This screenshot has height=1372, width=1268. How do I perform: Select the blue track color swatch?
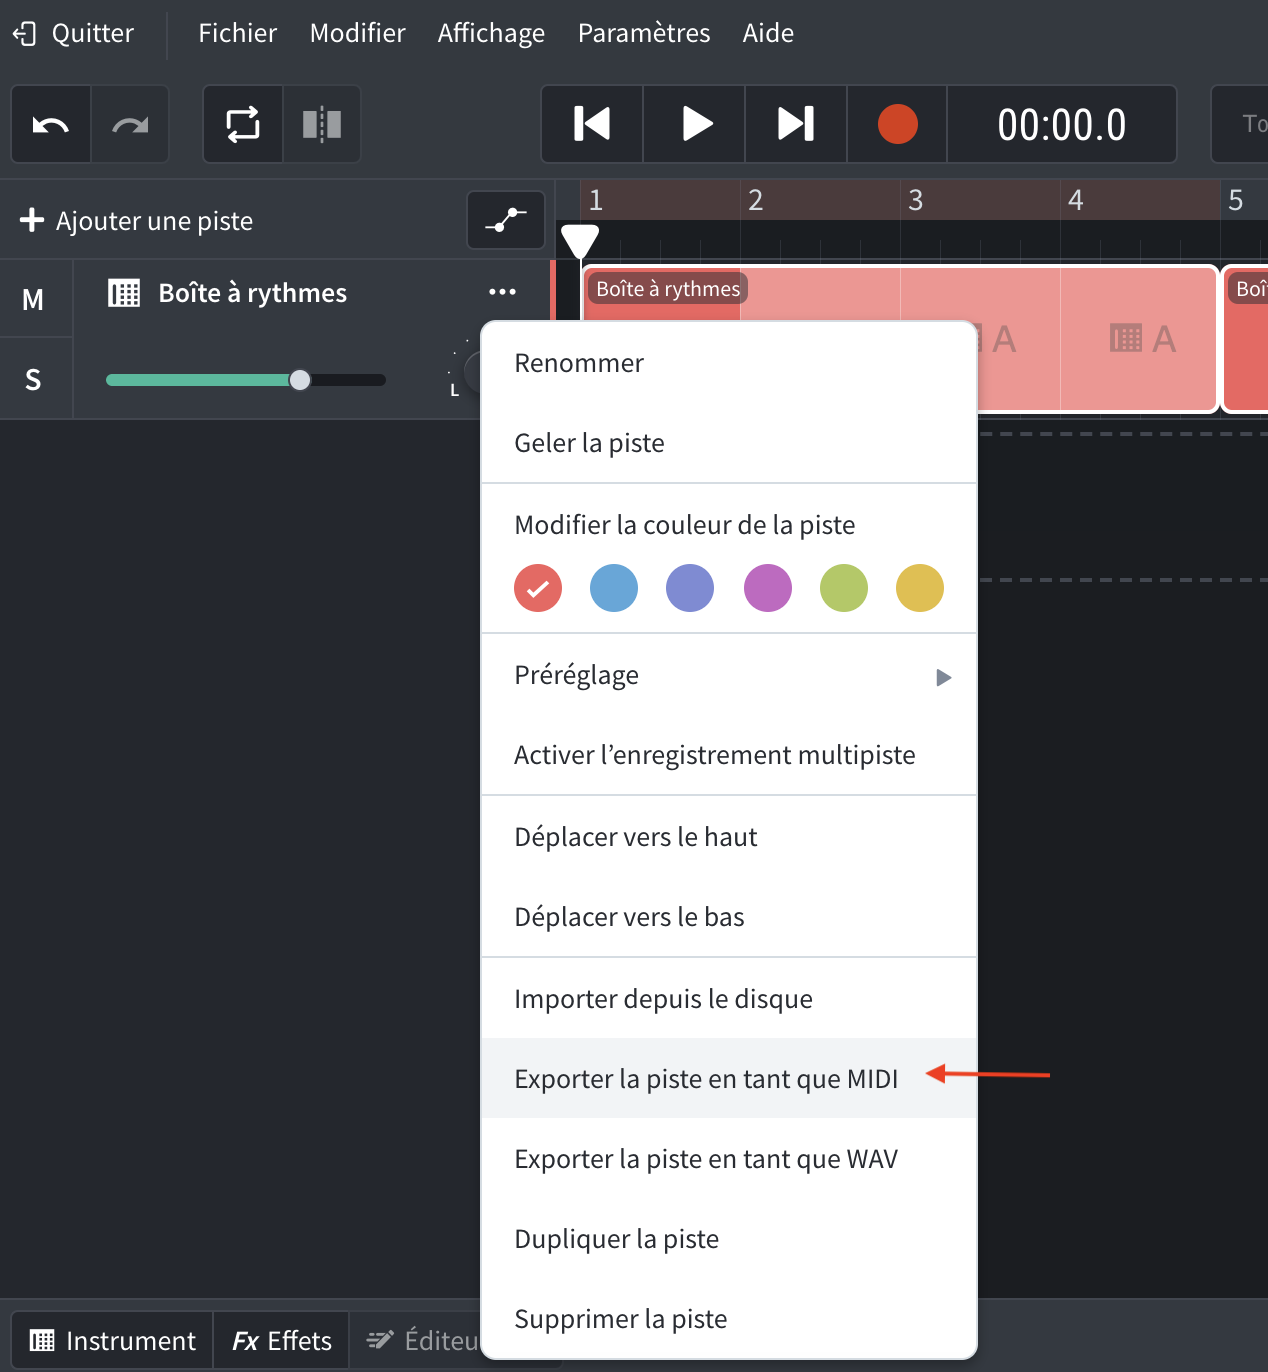point(613,588)
